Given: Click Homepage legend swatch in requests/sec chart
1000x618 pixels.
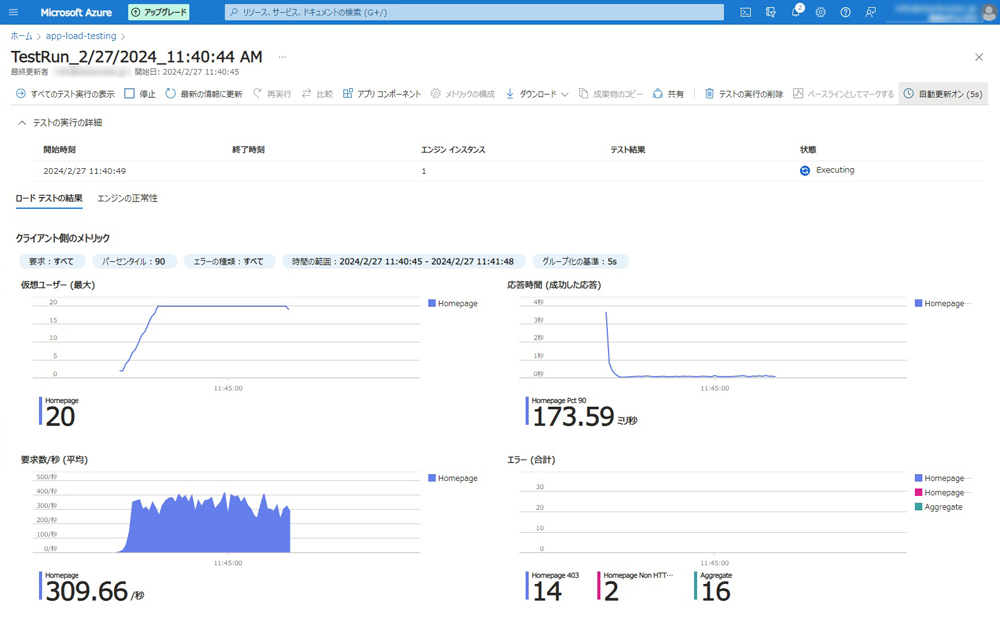Looking at the screenshot, I should [432, 478].
